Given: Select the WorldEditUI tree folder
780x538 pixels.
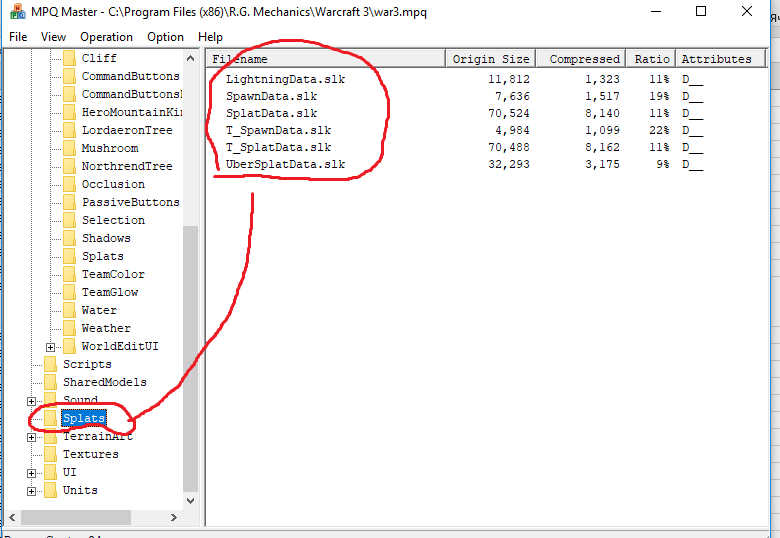Looking at the screenshot, I should 120,346.
